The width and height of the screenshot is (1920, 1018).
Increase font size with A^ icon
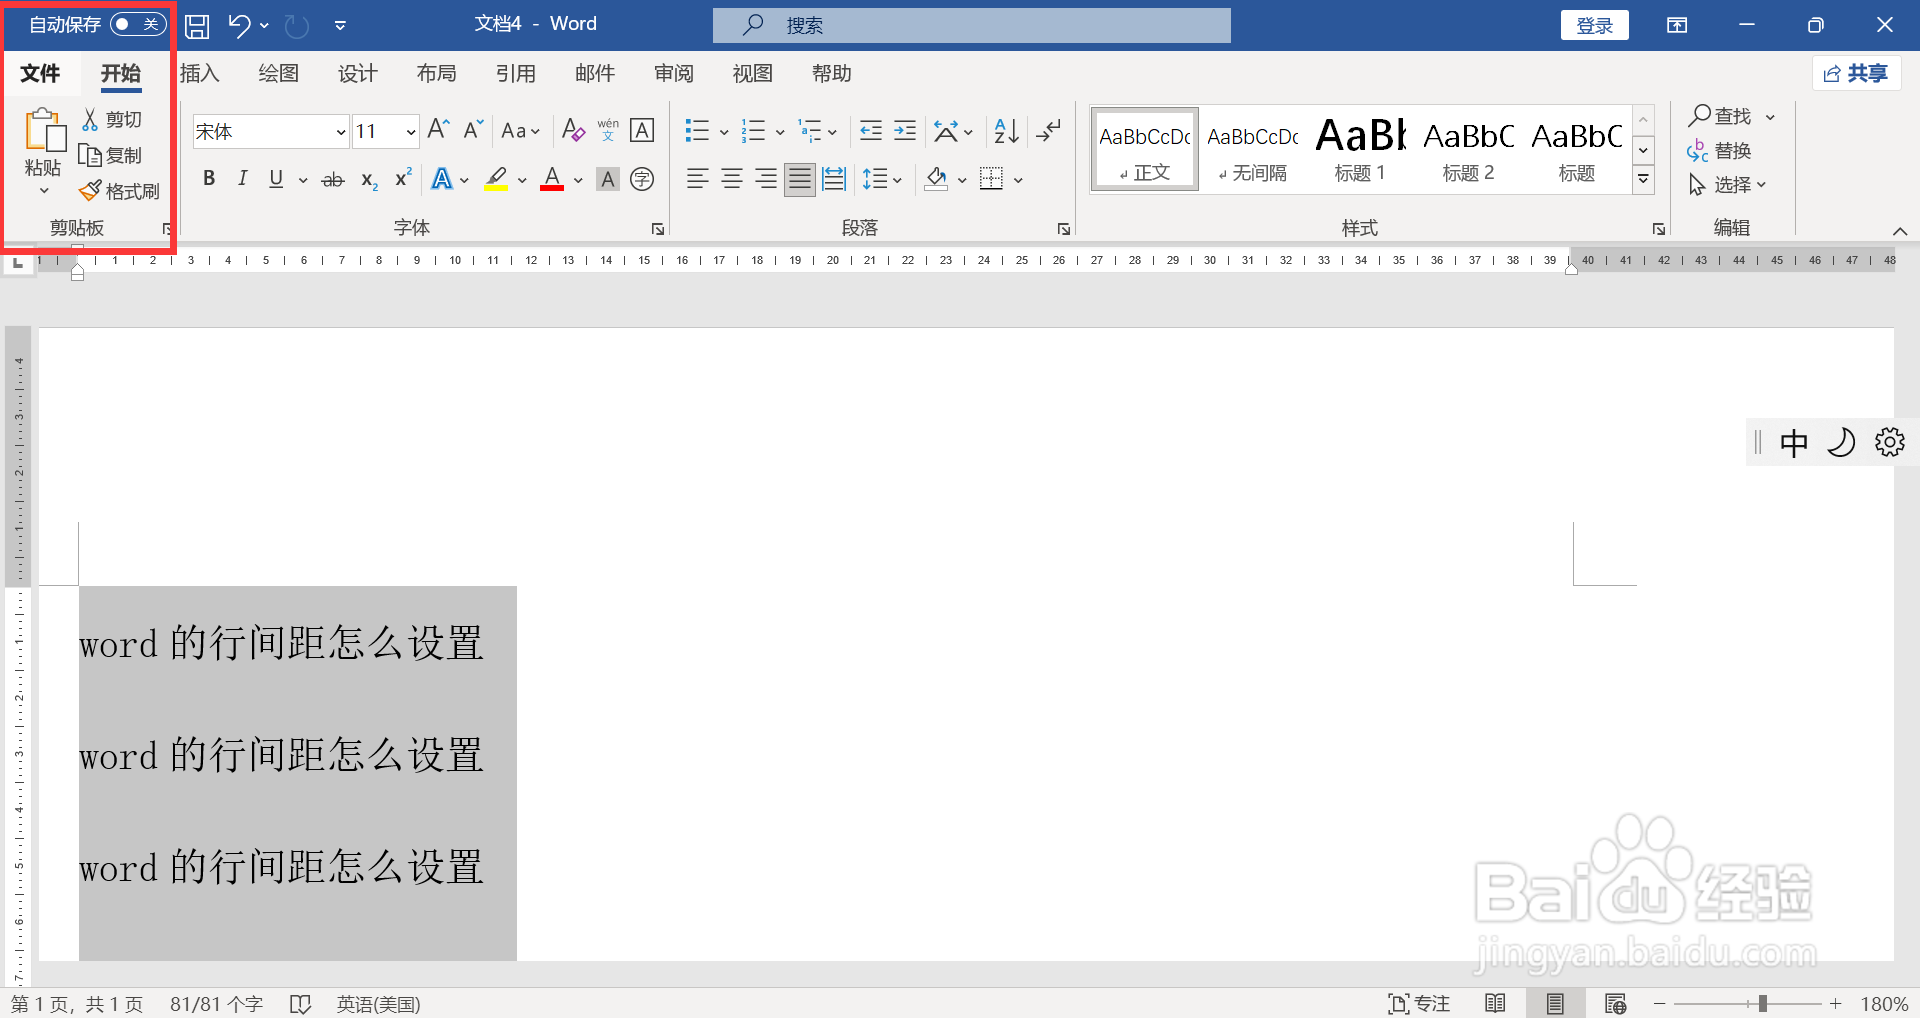(x=438, y=130)
